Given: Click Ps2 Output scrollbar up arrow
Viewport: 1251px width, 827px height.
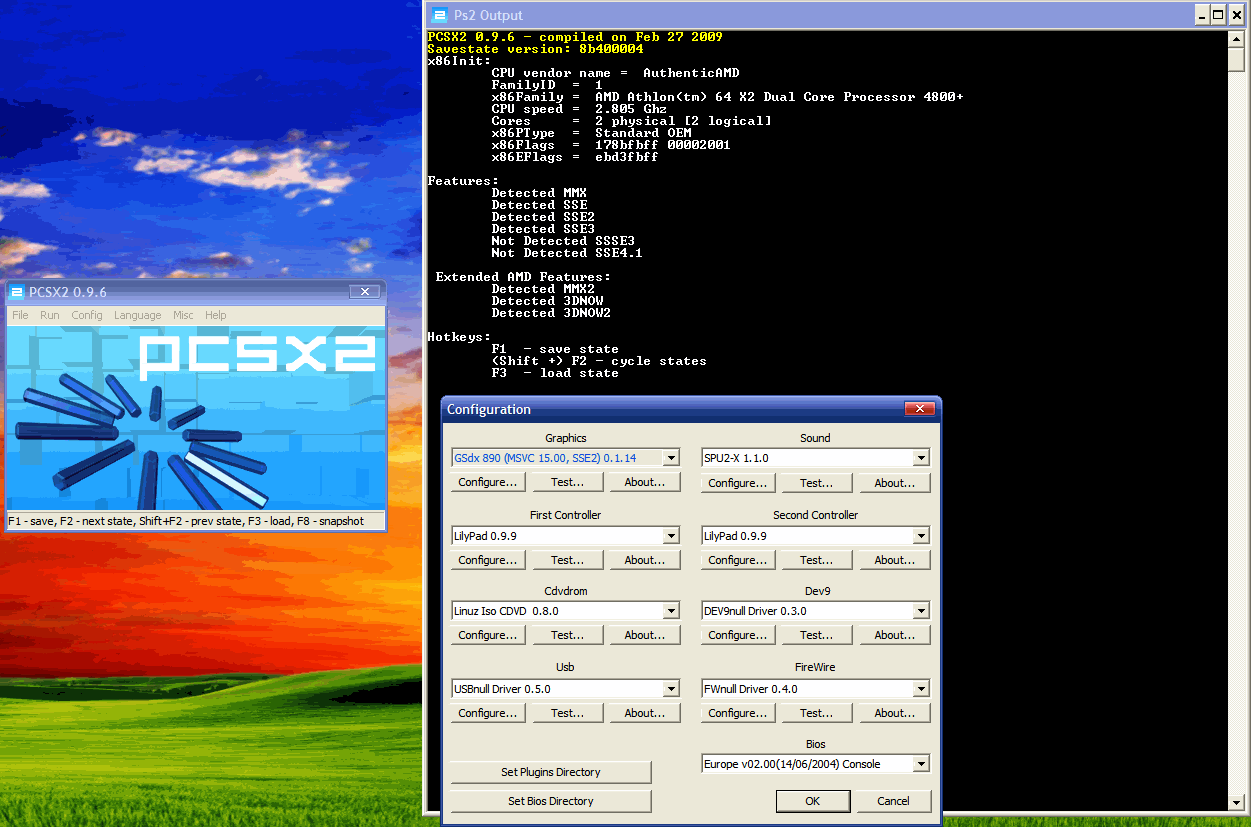Looking at the screenshot, I should coord(1236,38).
